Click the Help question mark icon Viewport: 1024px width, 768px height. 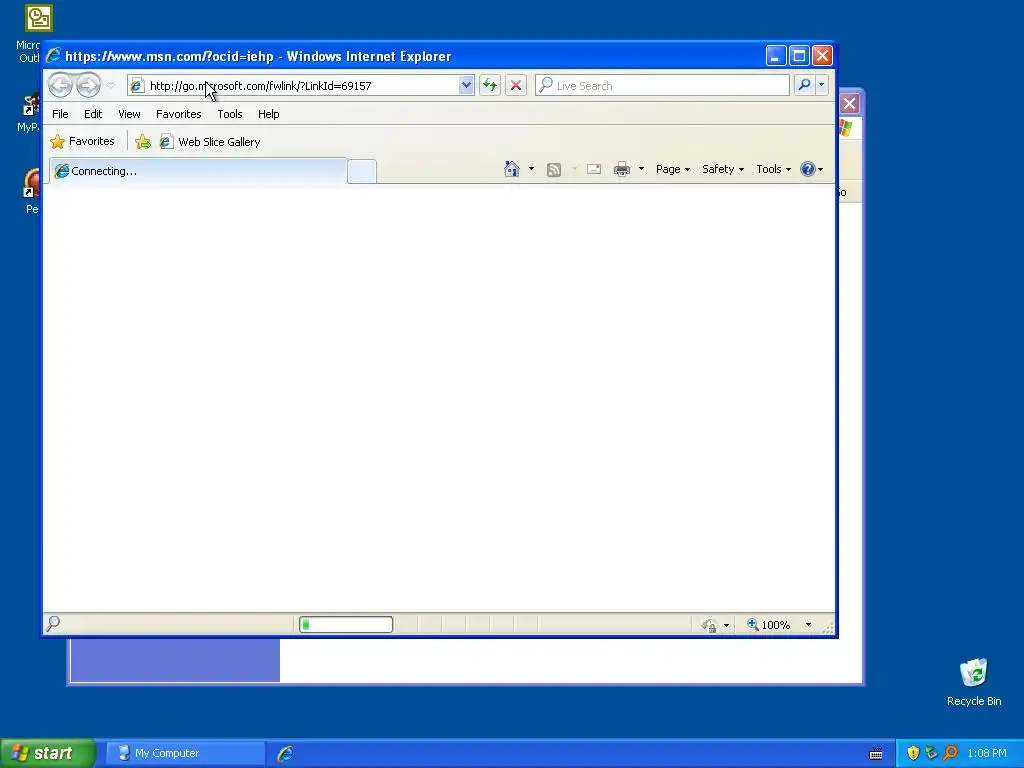click(x=808, y=169)
